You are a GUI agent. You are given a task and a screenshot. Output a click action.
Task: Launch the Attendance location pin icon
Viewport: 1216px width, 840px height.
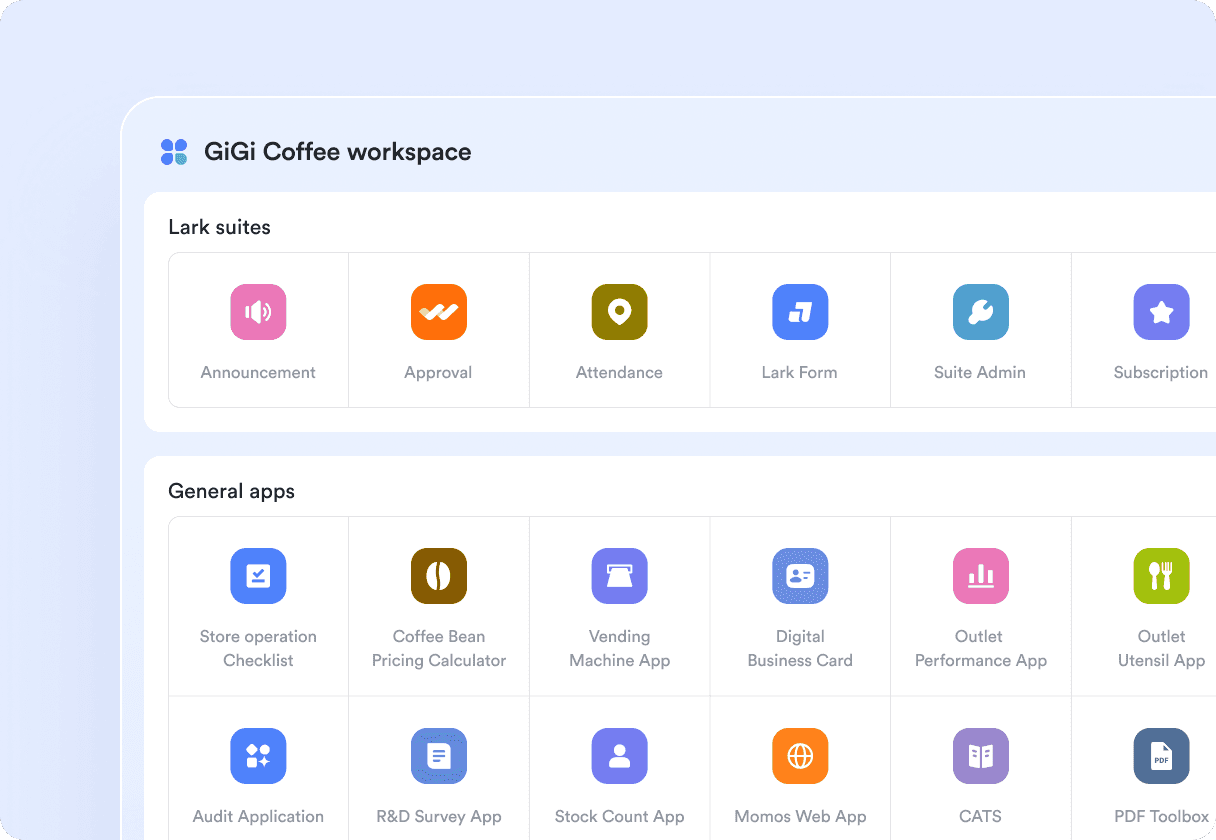pyautogui.click(x=620, y=312)
